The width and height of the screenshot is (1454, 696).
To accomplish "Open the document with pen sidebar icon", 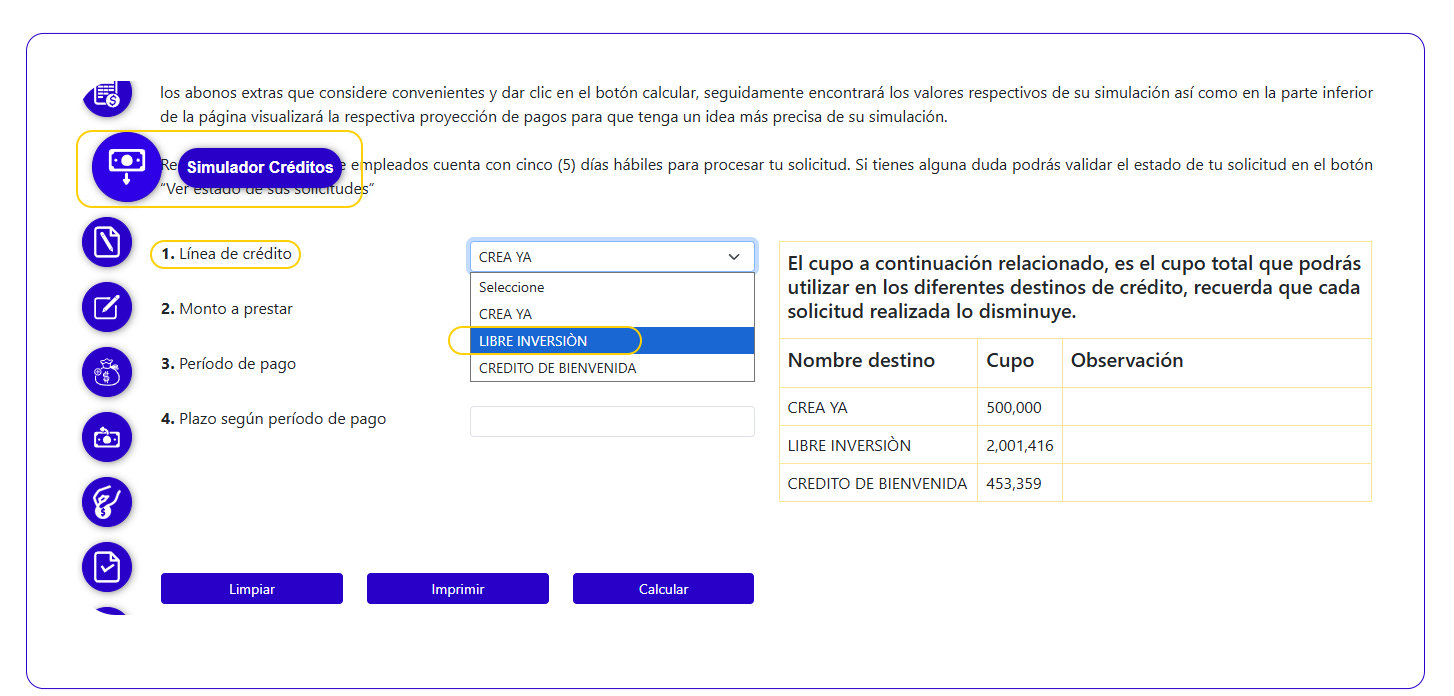I will [x=107, y=242].
